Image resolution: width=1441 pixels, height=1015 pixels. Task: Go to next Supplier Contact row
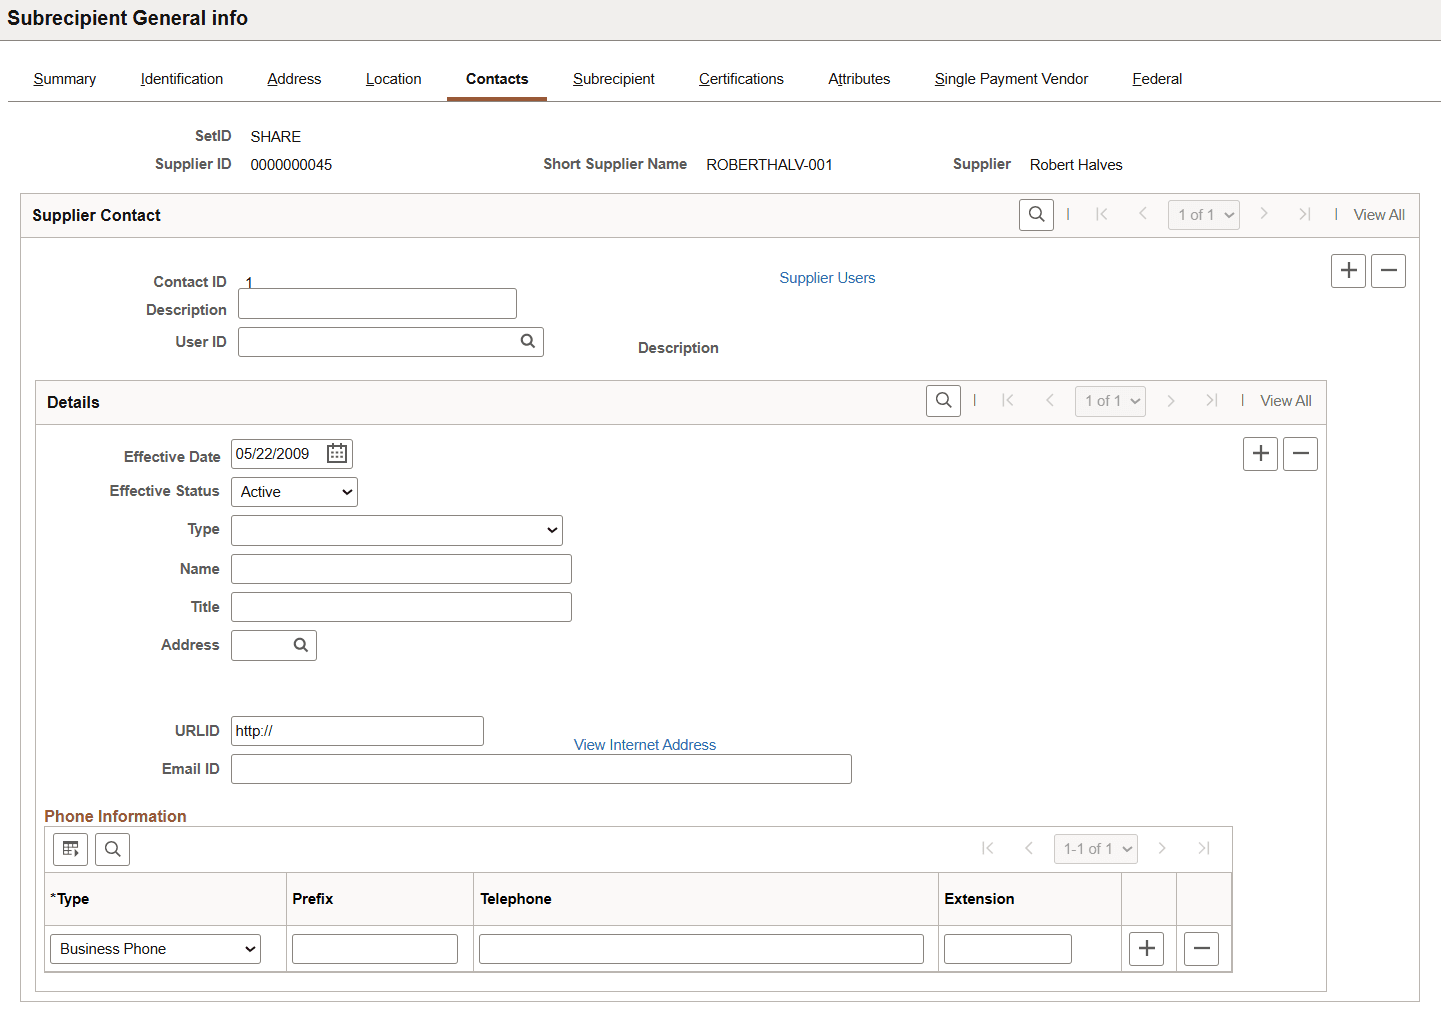click(x=1264, y=214)
